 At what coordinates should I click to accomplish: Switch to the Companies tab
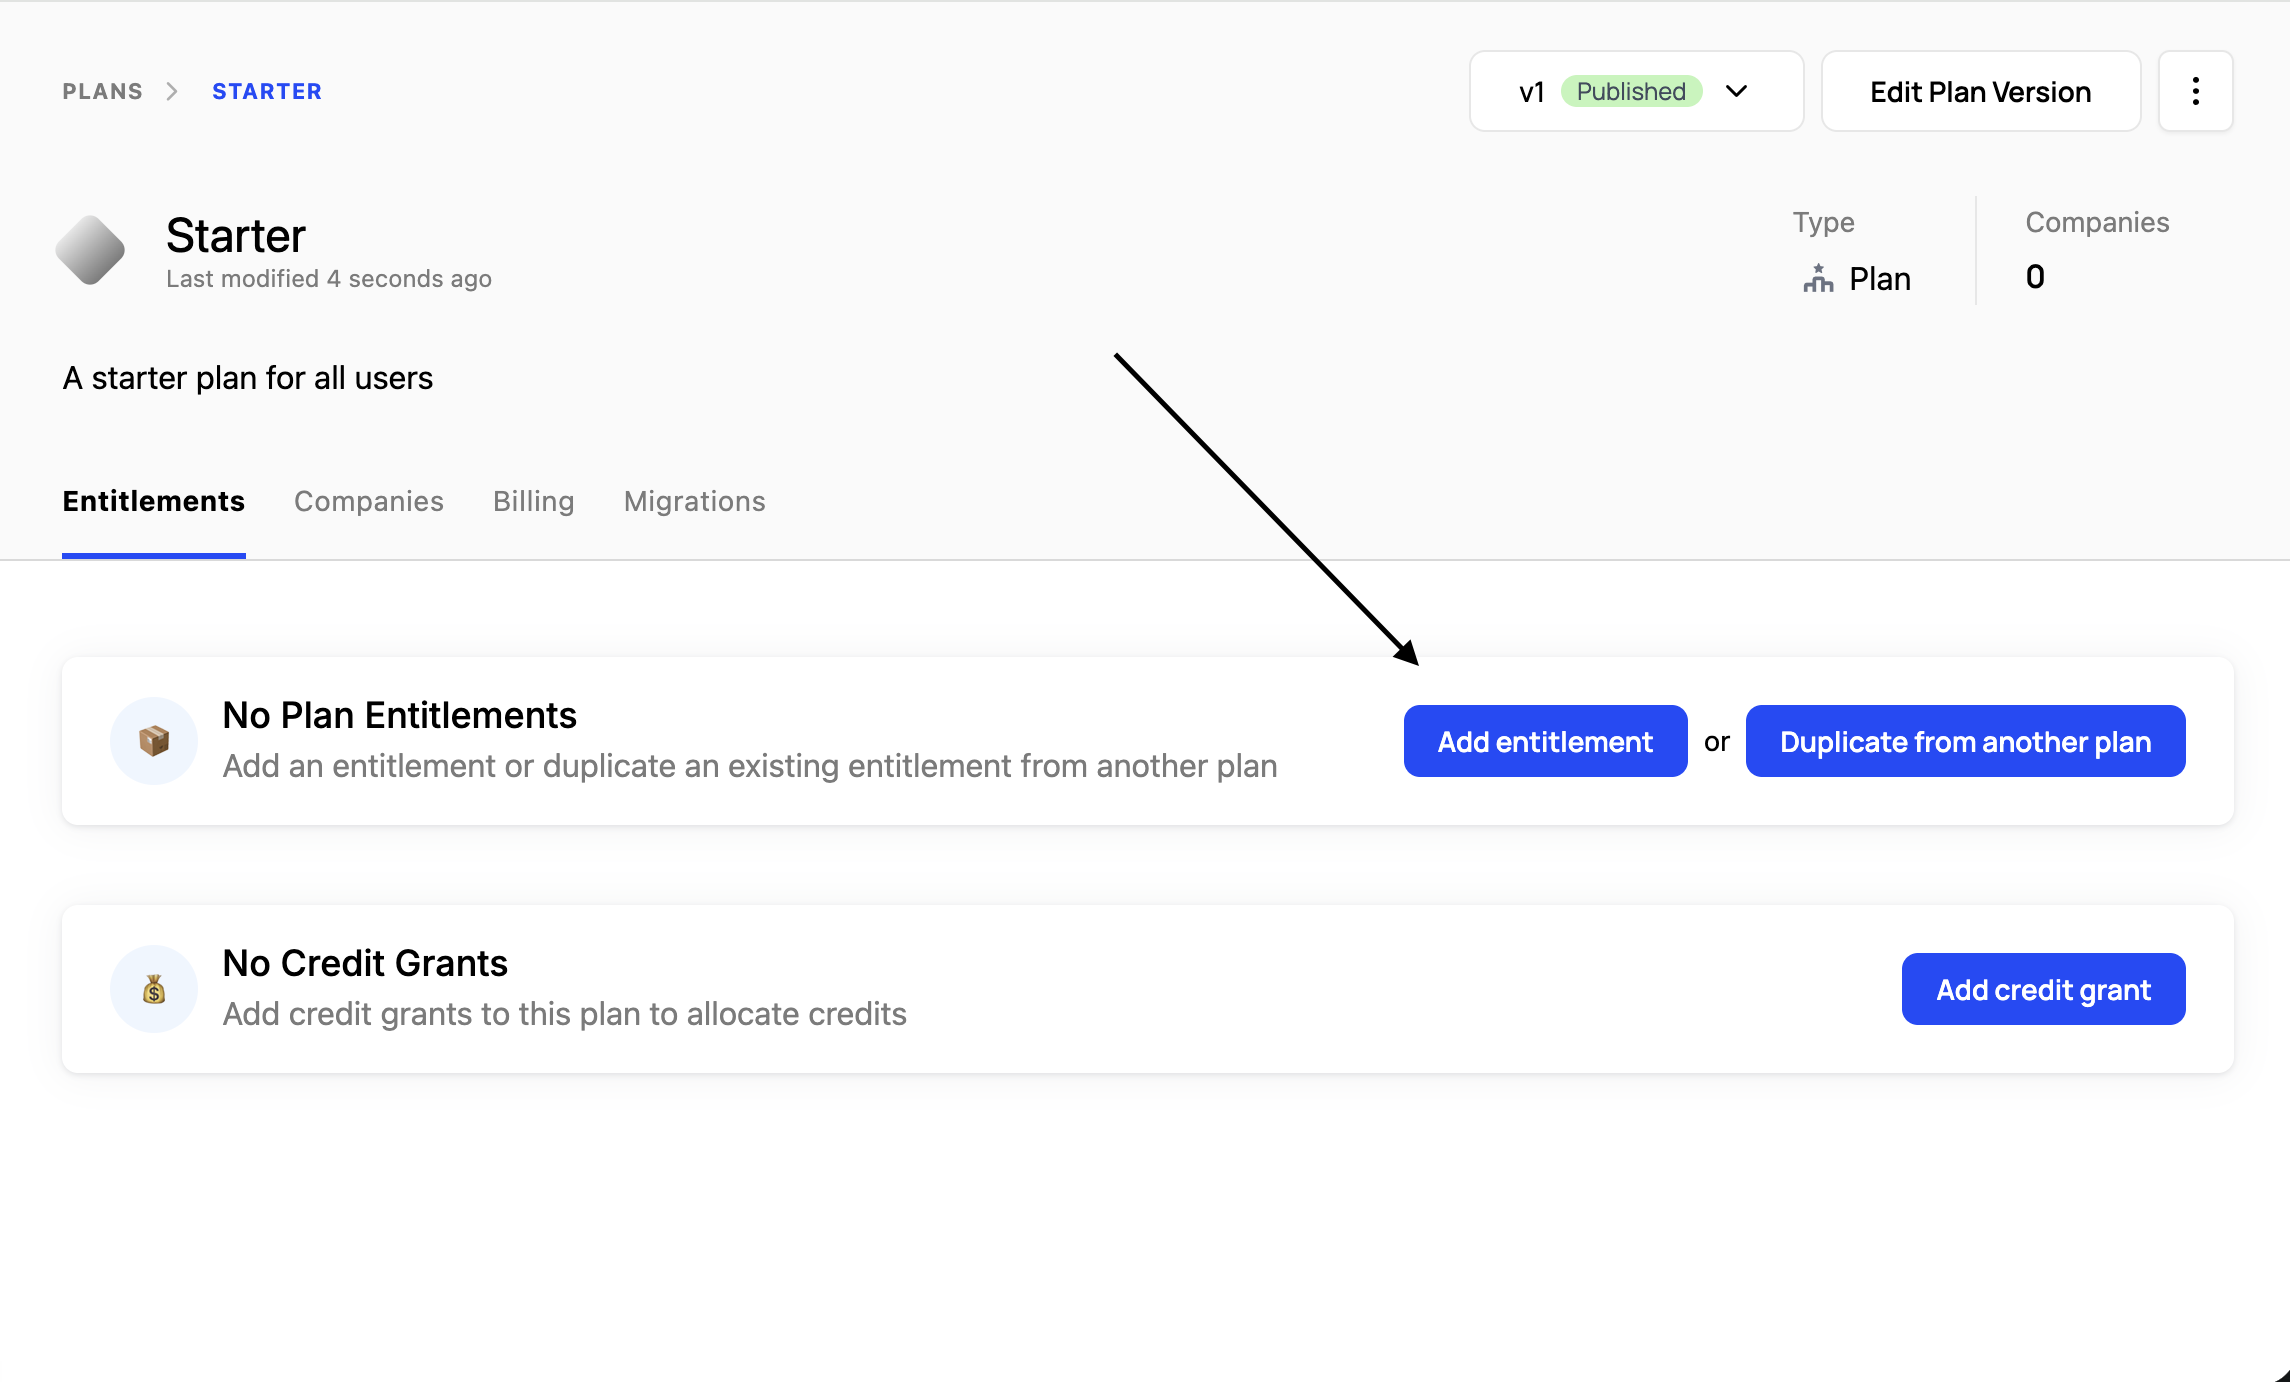(x=368, y=501)
